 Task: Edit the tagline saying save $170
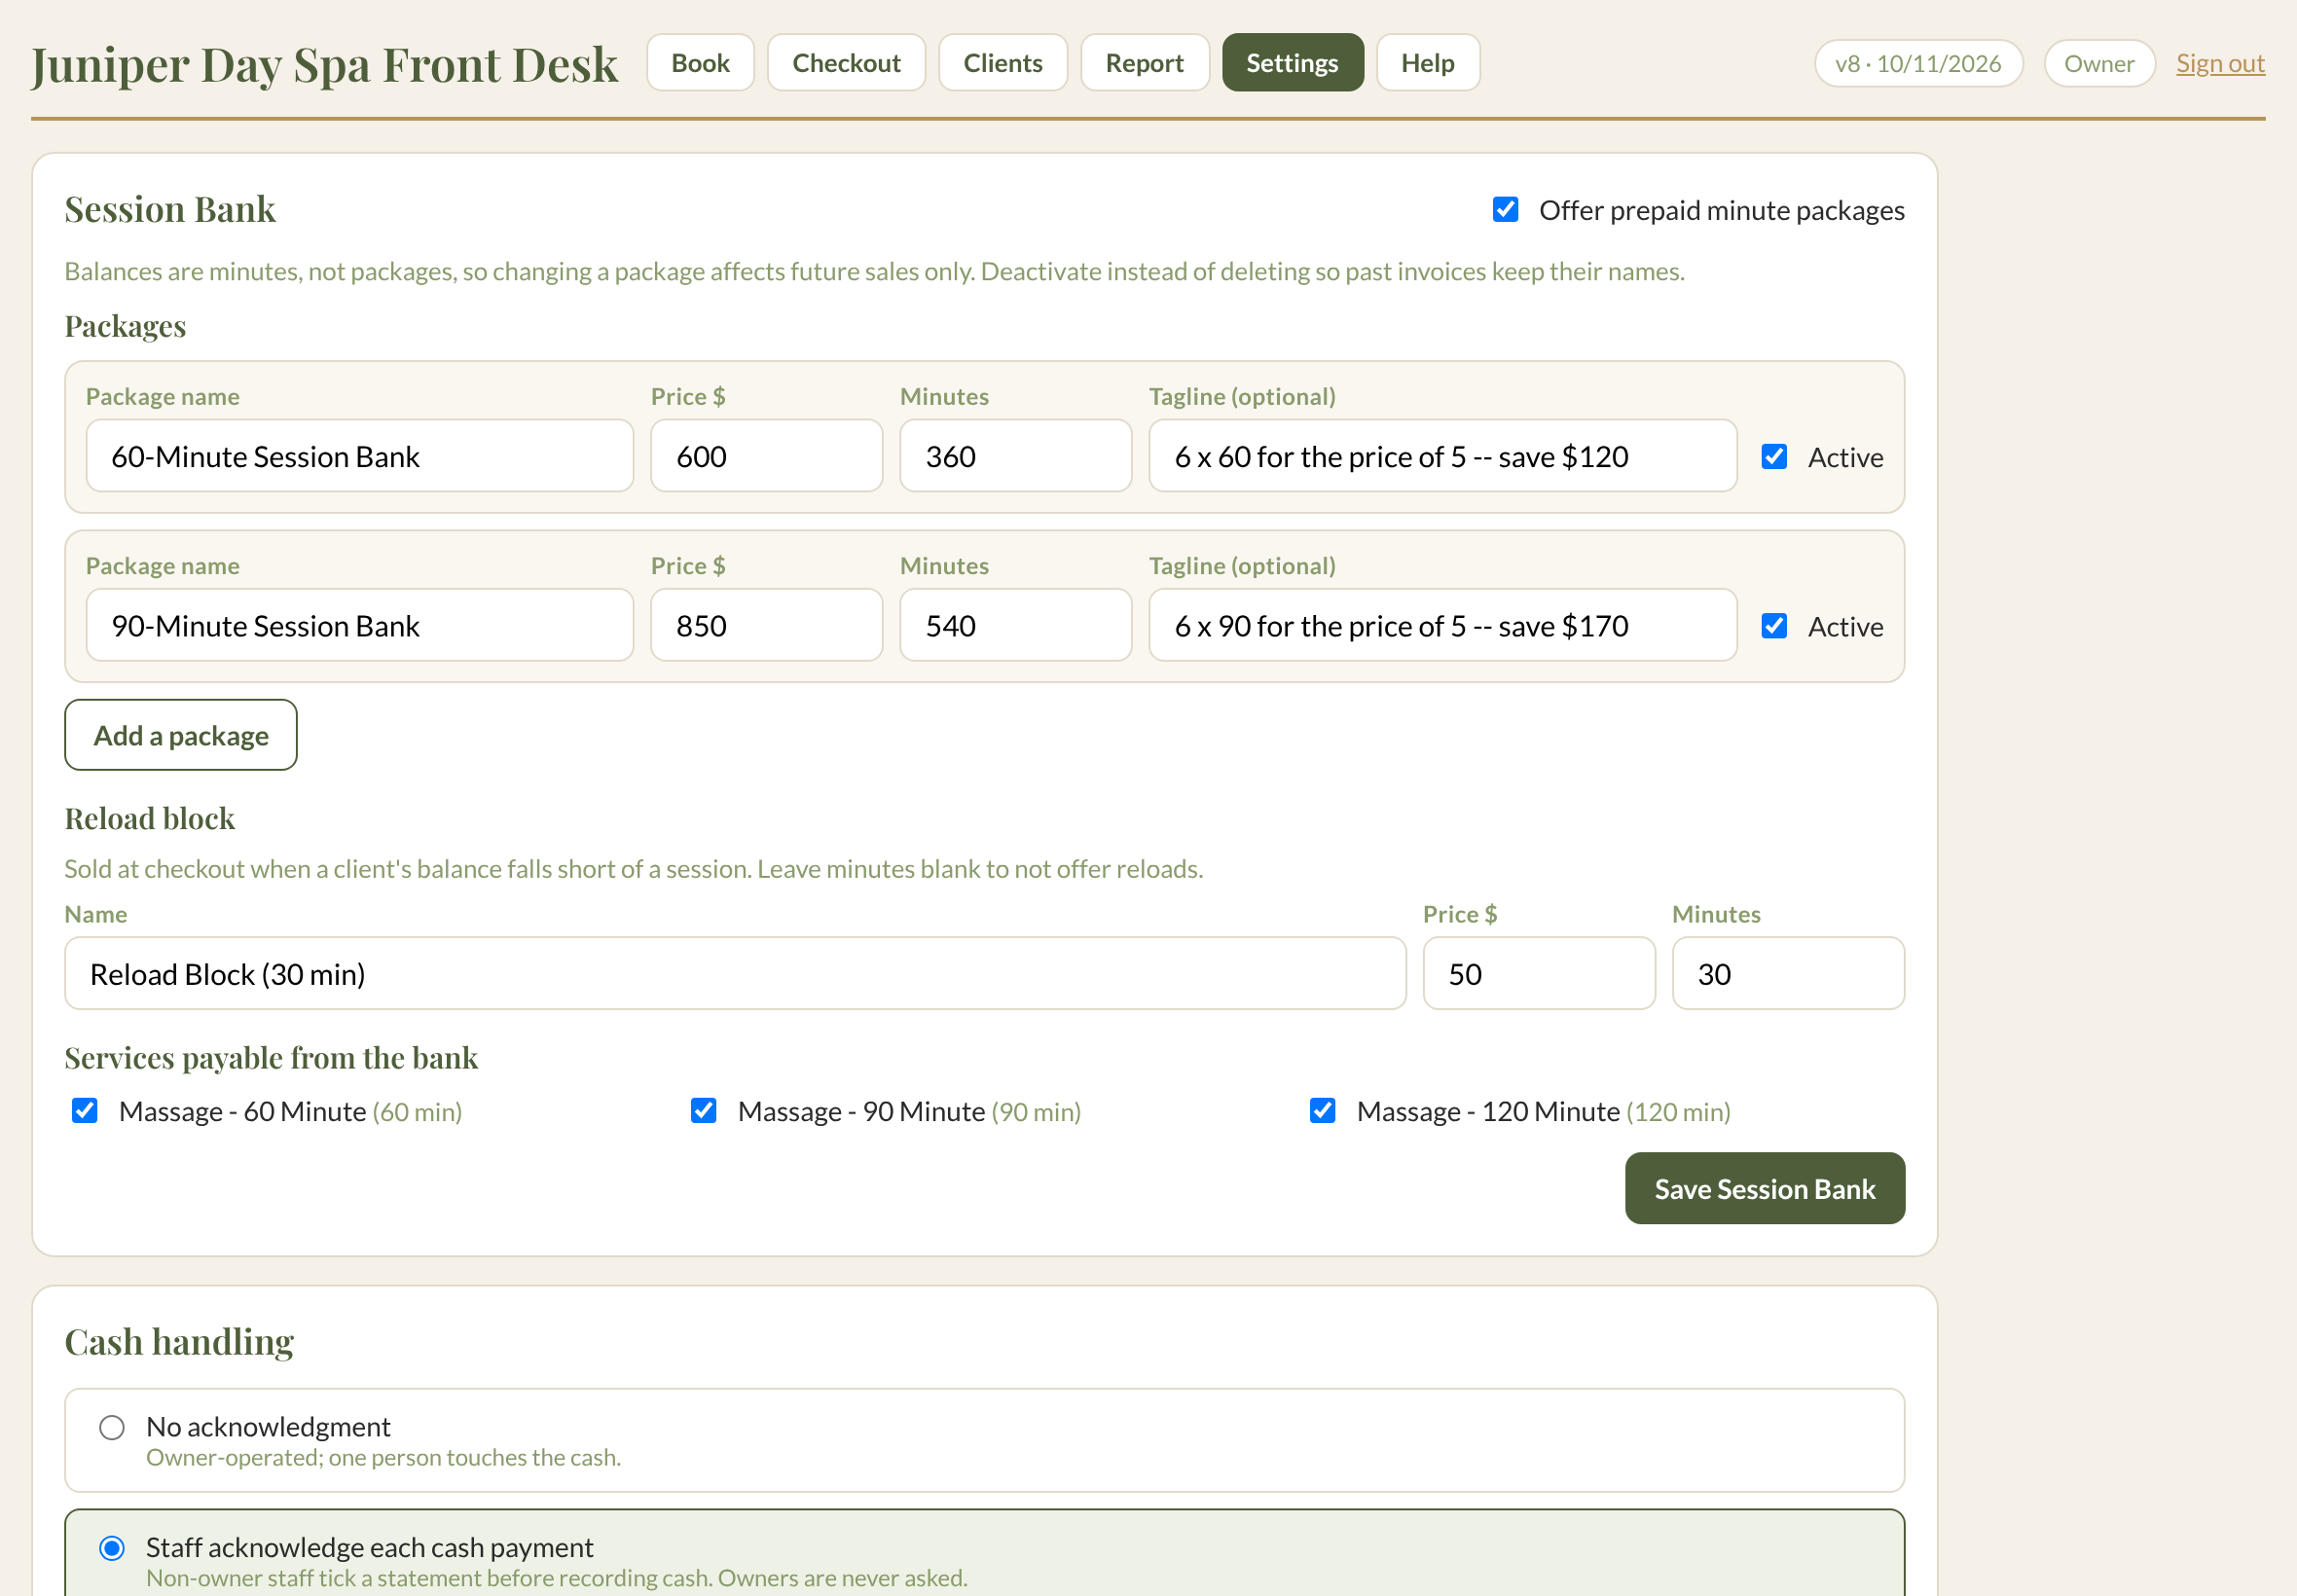tap(1442, 625)
